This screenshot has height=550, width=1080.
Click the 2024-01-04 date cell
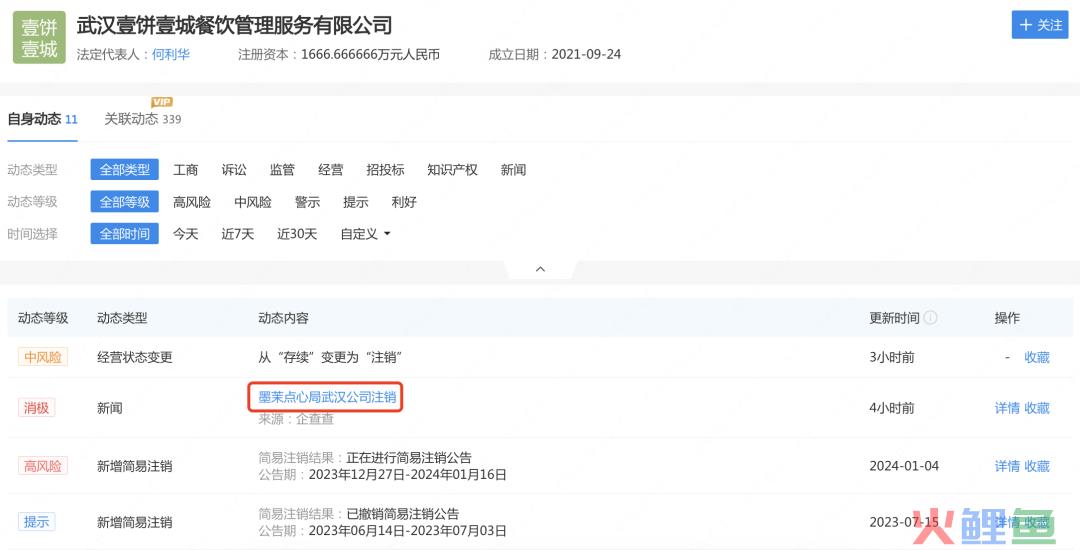904,466
